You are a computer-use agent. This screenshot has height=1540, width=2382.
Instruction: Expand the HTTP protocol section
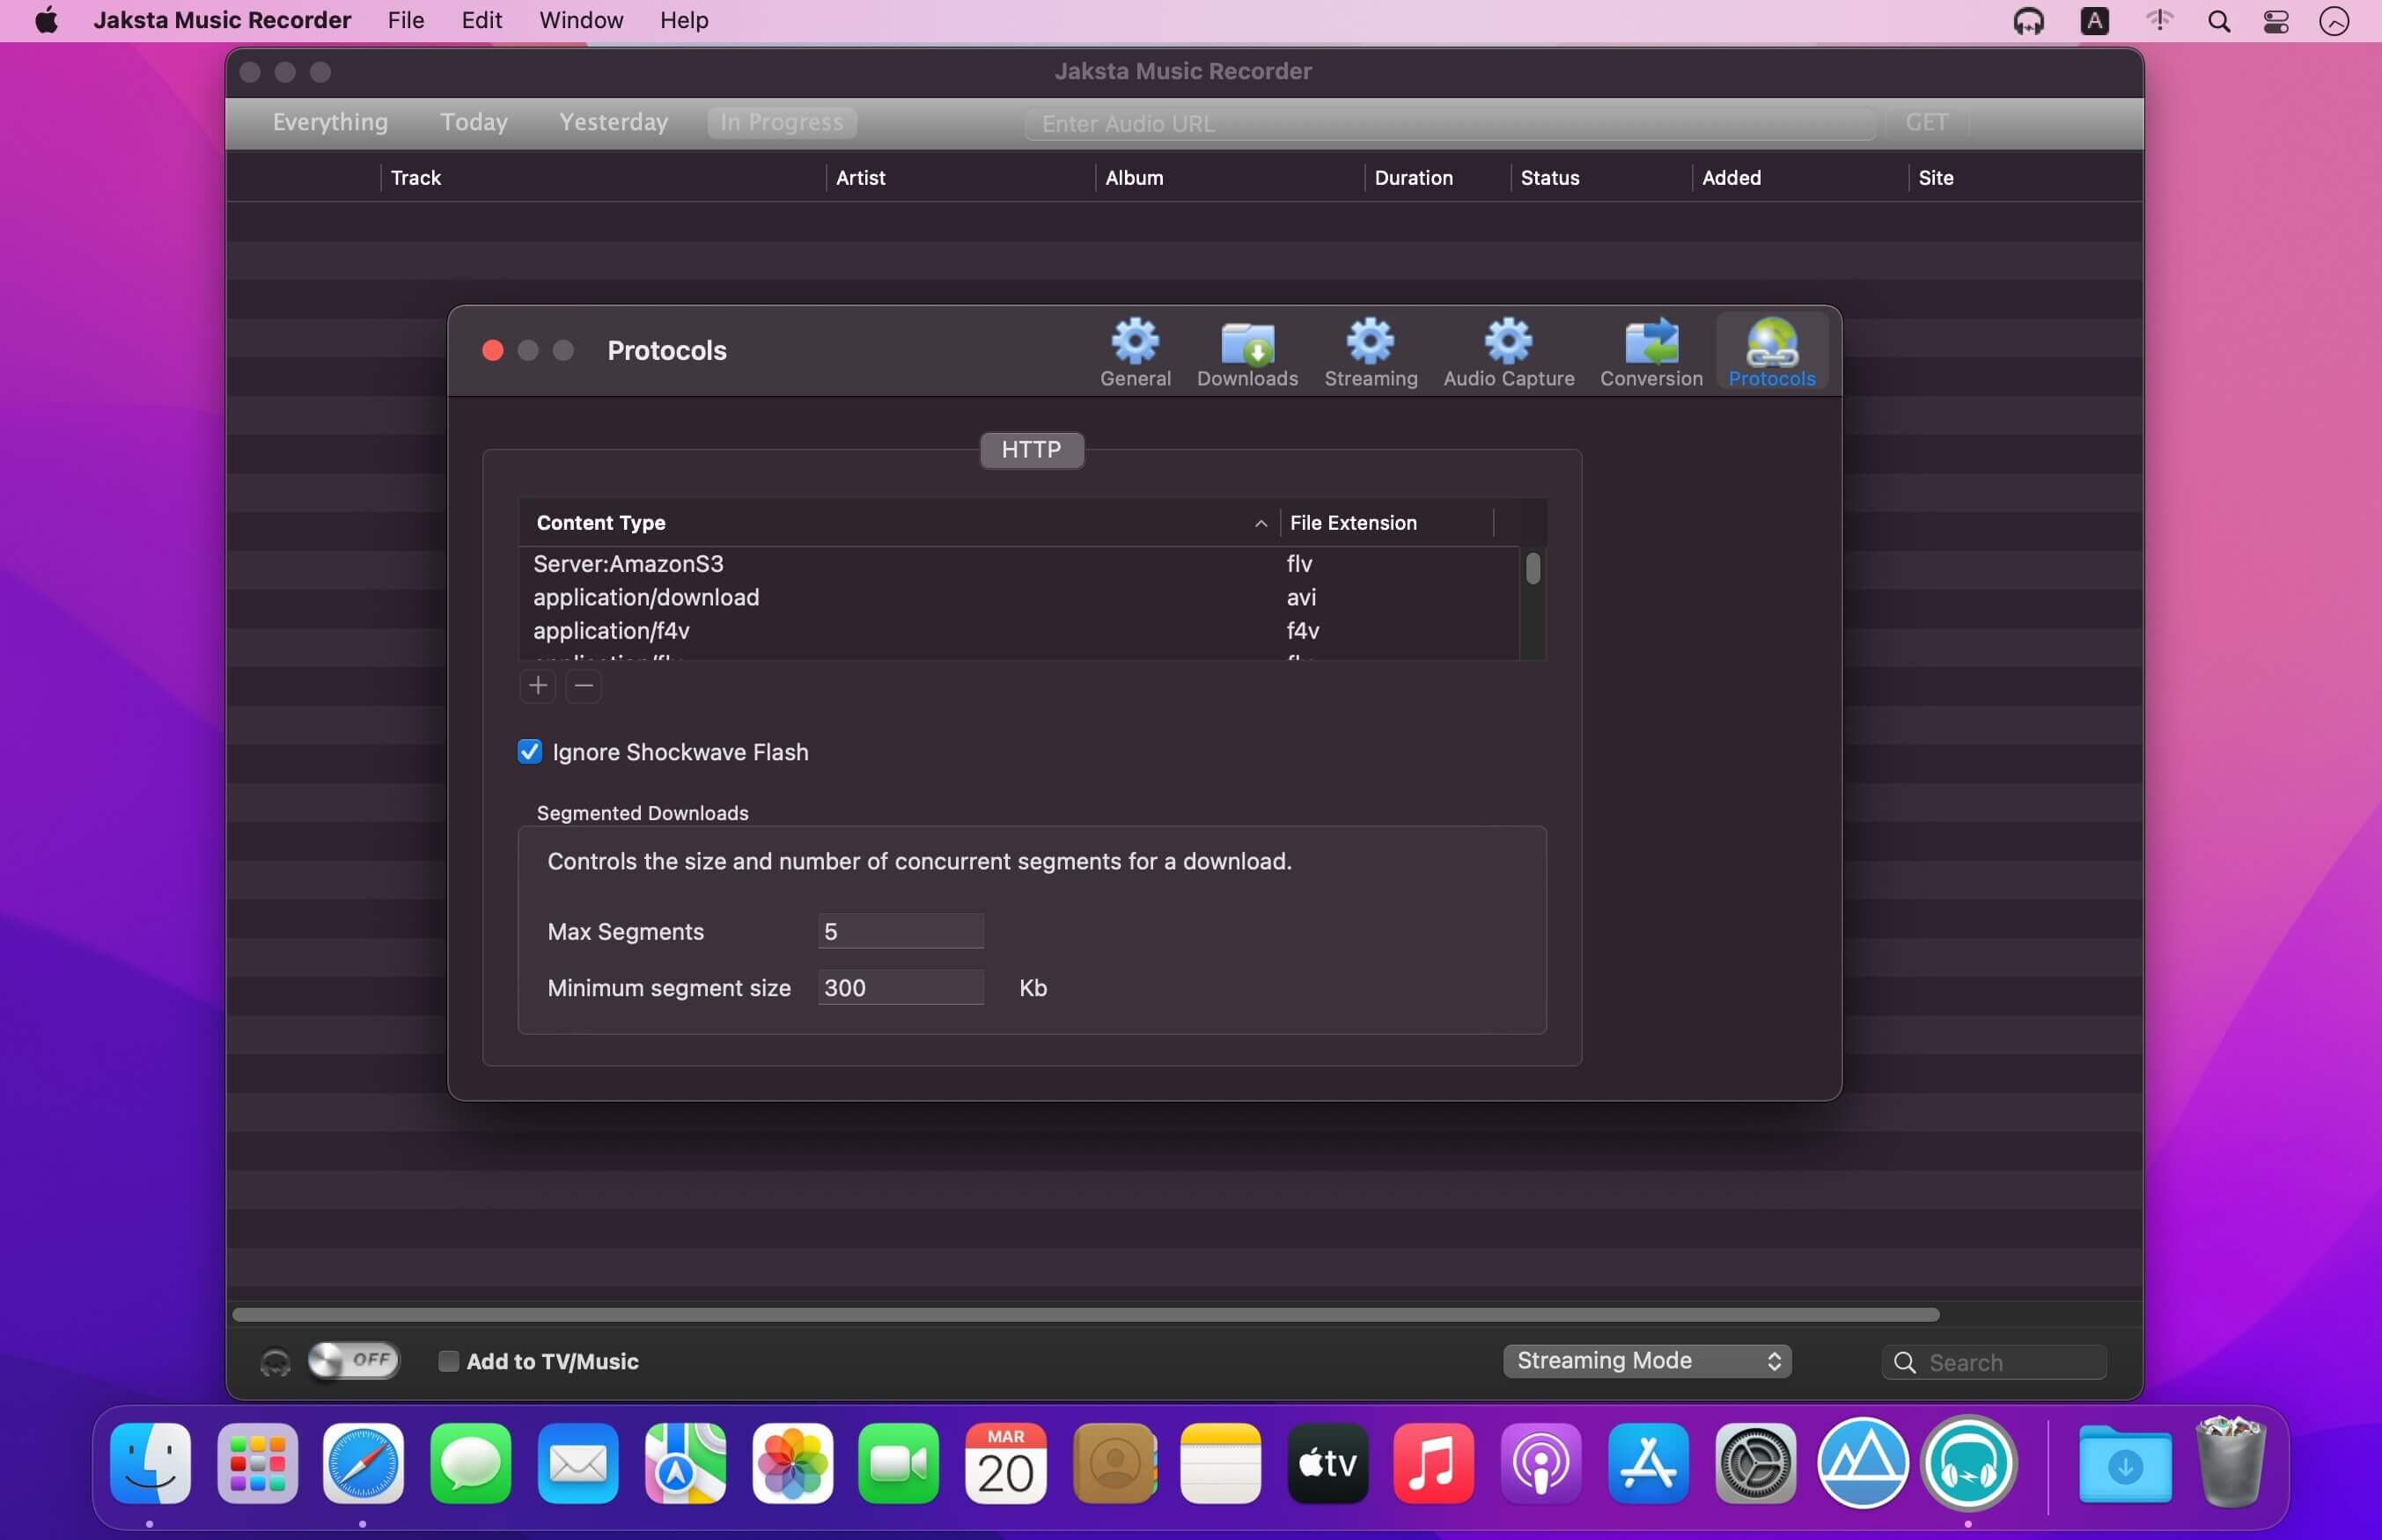[x=1032, y=450]
